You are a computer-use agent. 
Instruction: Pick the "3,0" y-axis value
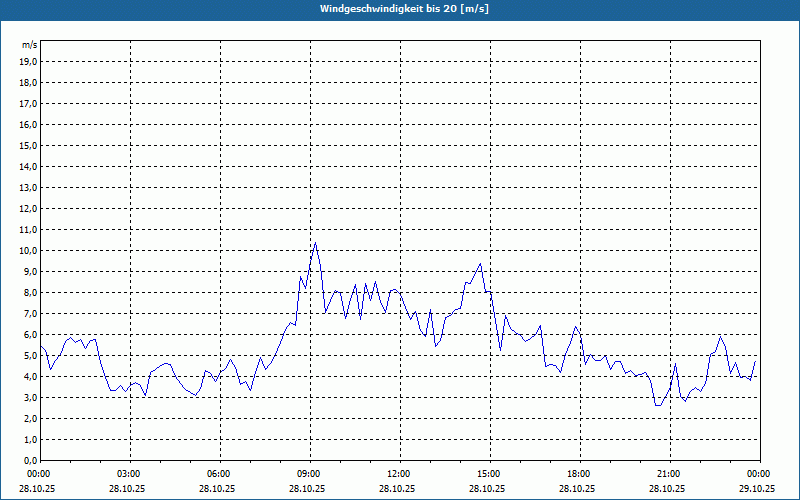click(x=31, y=397)
